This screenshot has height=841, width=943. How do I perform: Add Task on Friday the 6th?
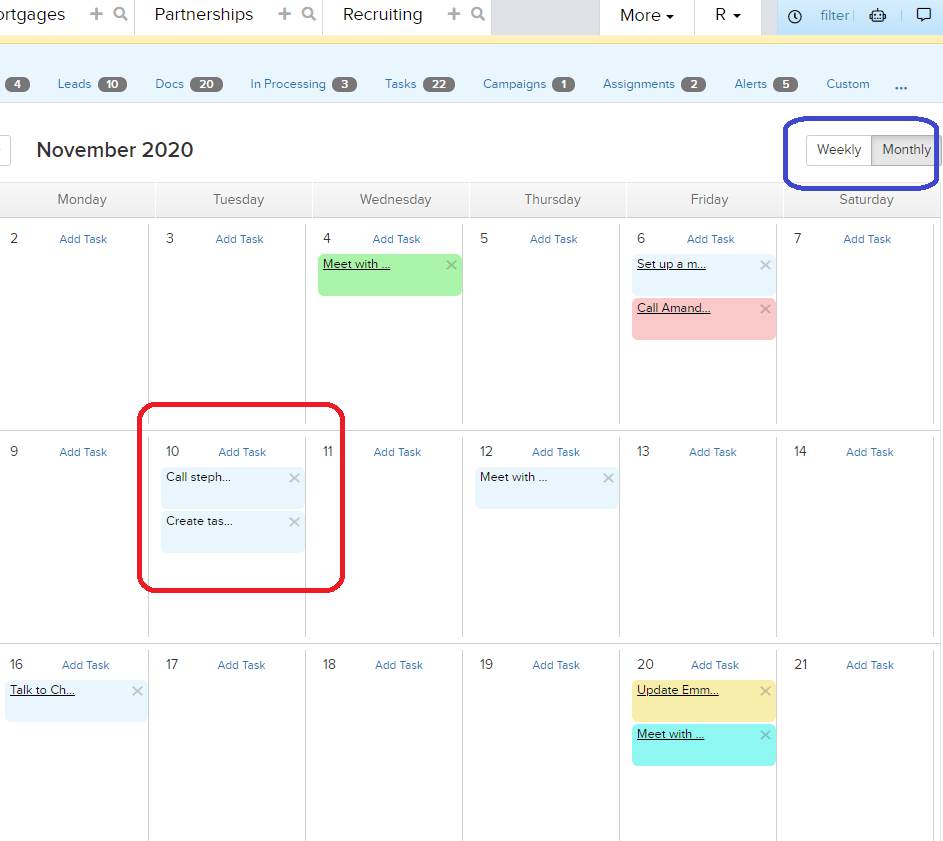coord(711,239)
